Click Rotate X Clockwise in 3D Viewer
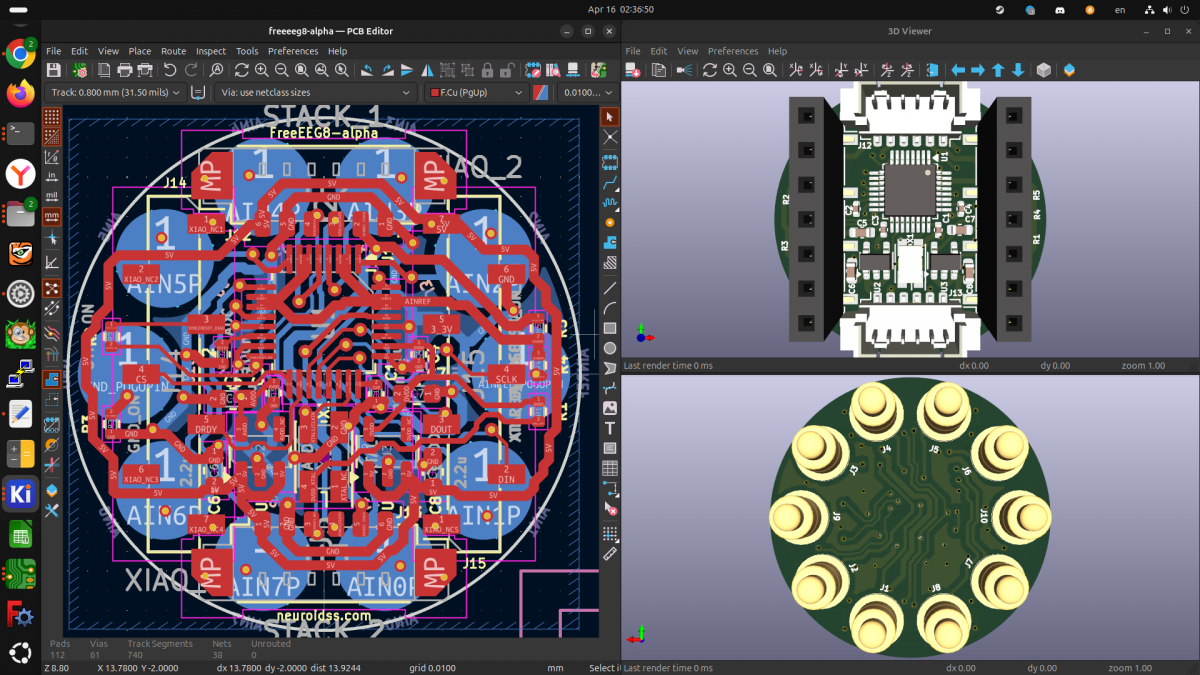Screen dimensions: 1200x675 pos(796,70)
